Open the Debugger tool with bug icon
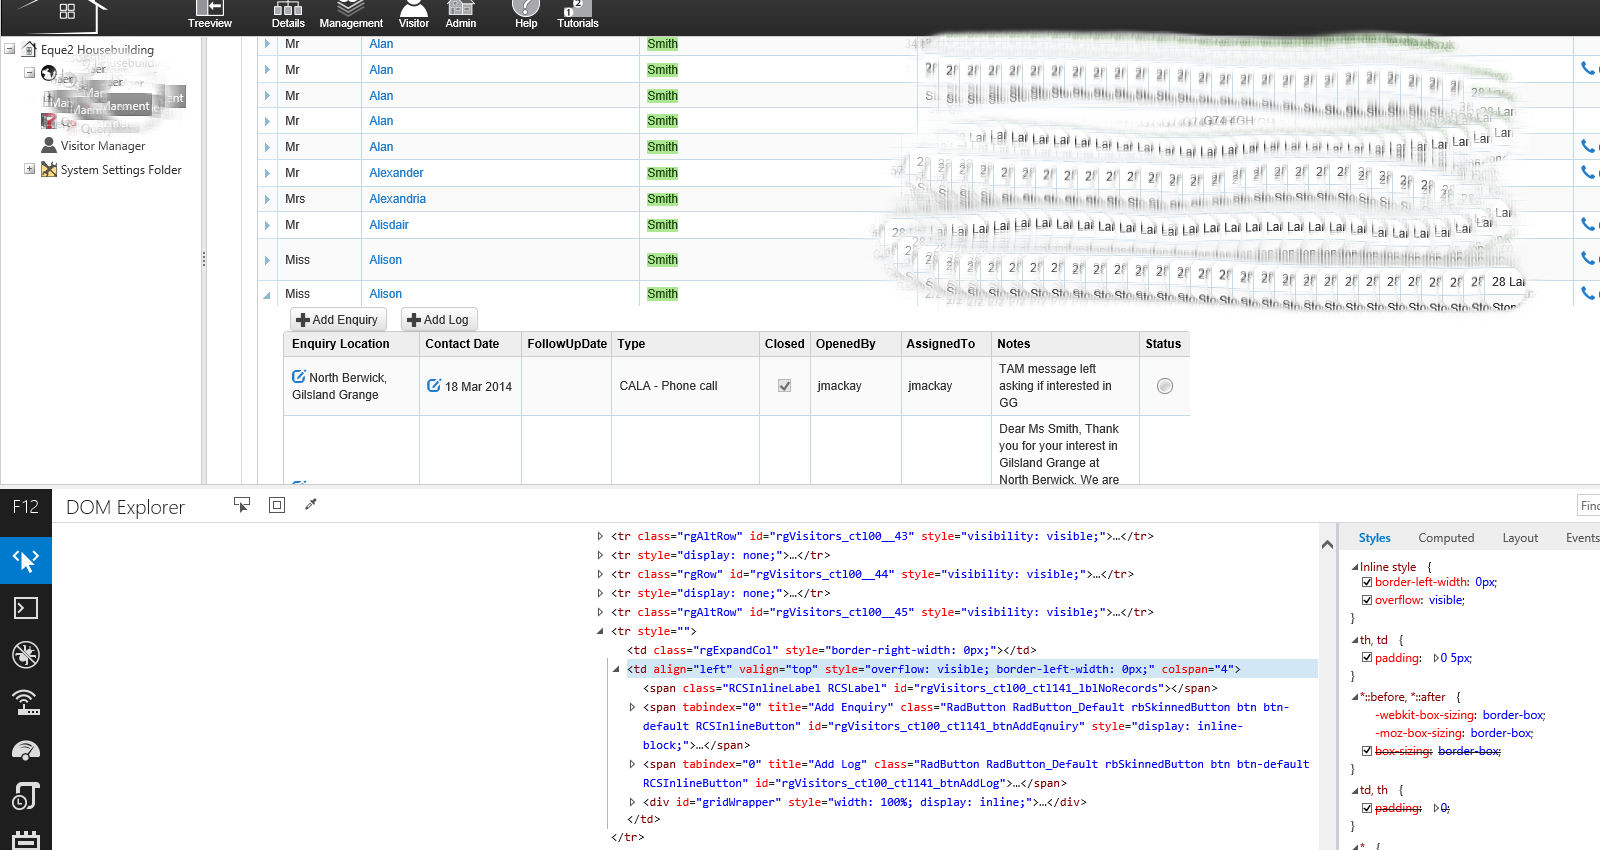The width and height of the screenshot is (1600, 850). point(25,655)
